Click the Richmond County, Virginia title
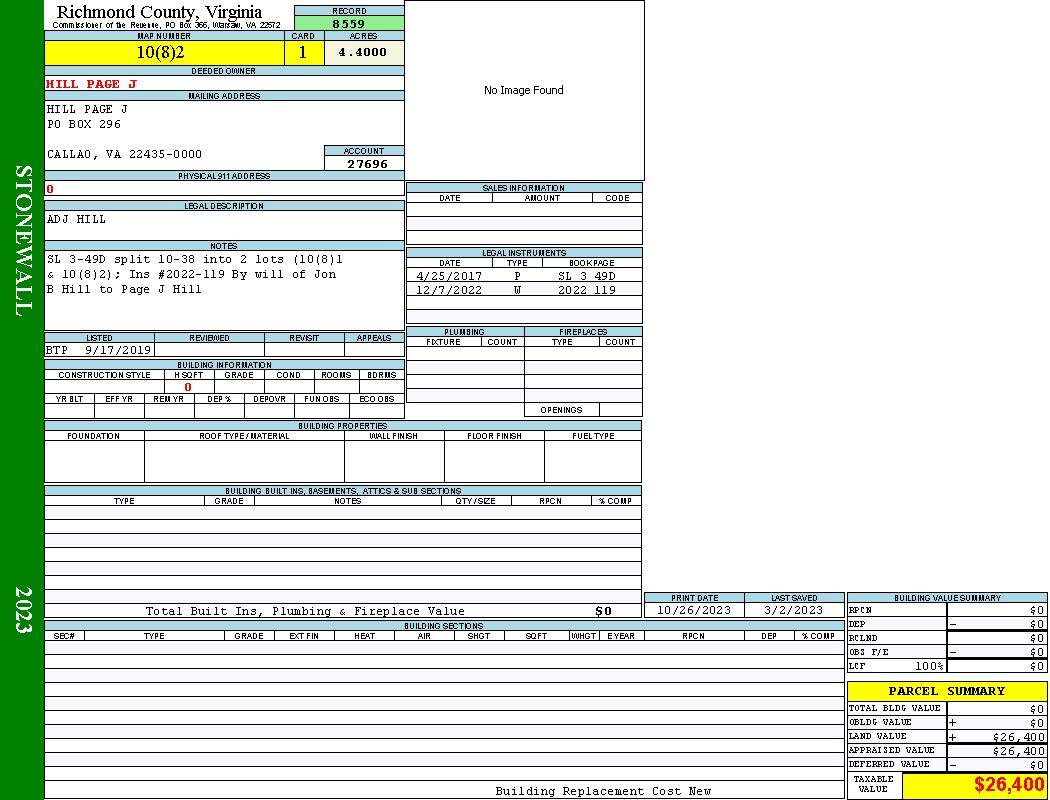Viewport: 1050px width, 800px height. 160,12
